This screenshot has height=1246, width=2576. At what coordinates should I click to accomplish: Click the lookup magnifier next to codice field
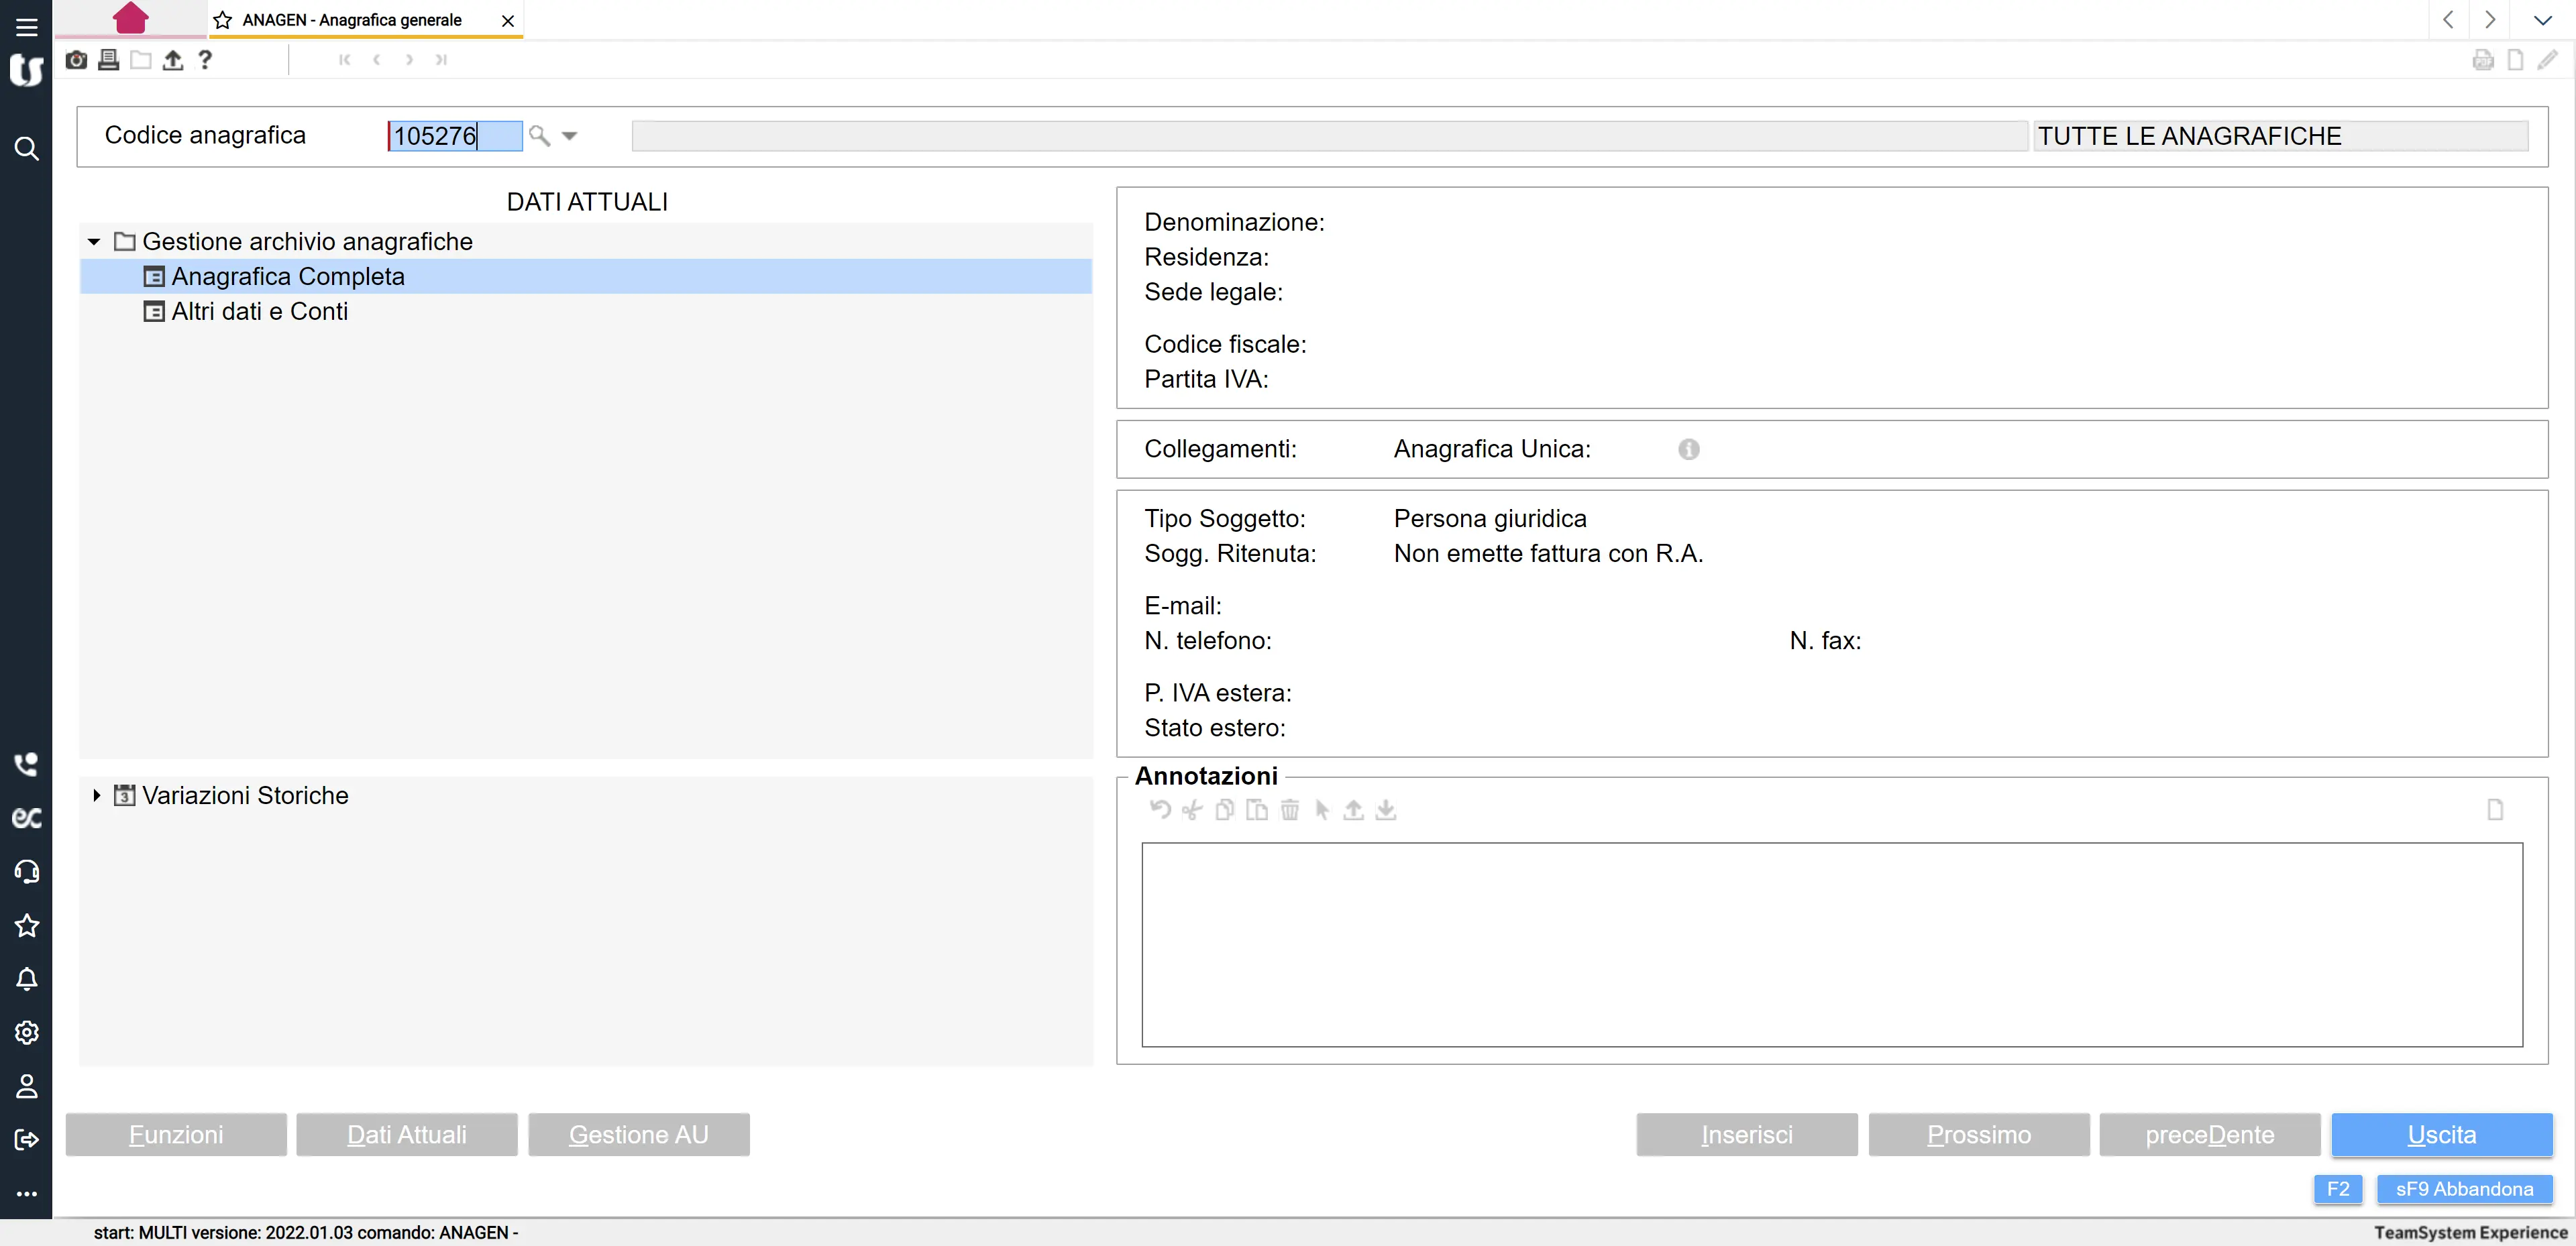pyautogui.click(x=539, y=135)
